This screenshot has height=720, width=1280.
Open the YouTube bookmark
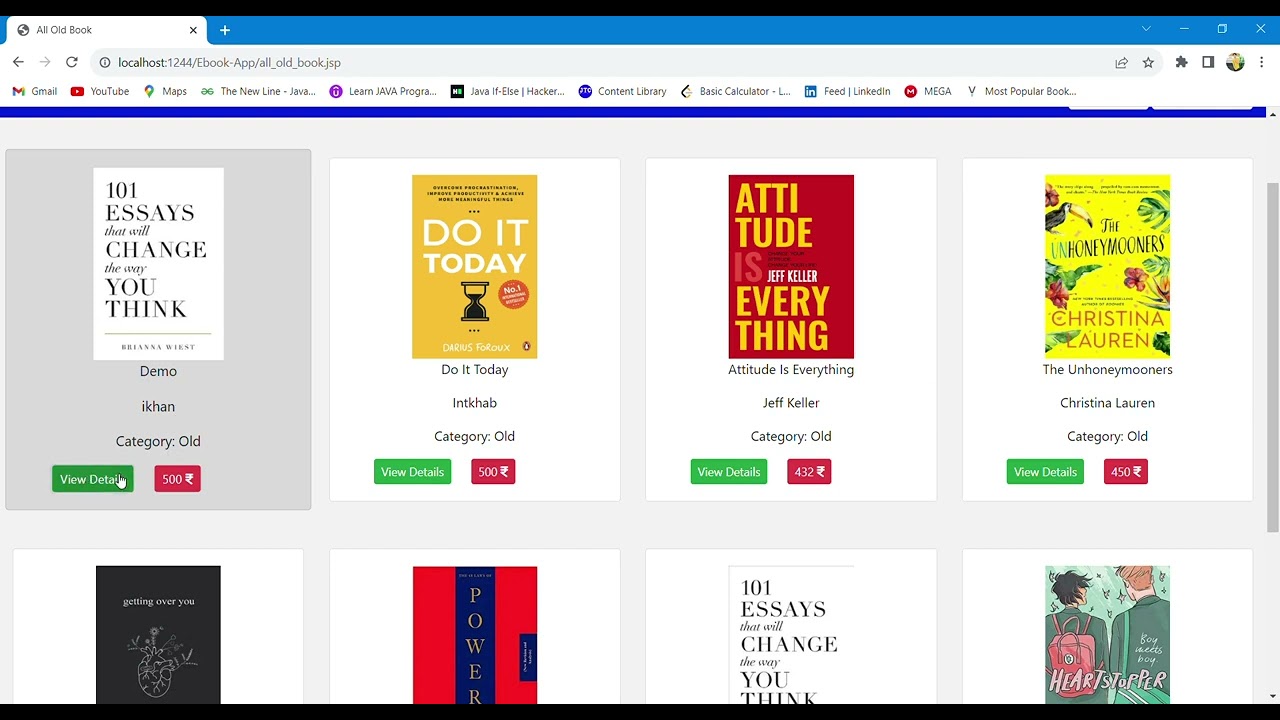tap(100, 91)
